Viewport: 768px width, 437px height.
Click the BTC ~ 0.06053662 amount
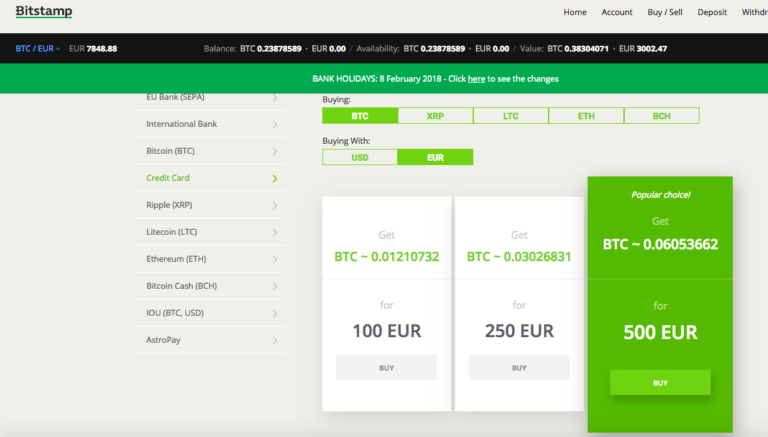coord(660,244)
